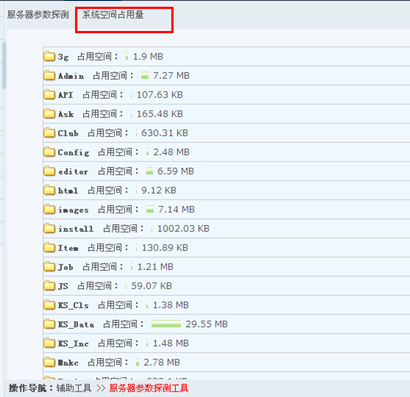Screen dimensions: 410x397
Task: Click the 1.38 MB size value
Action: point(171,305)
